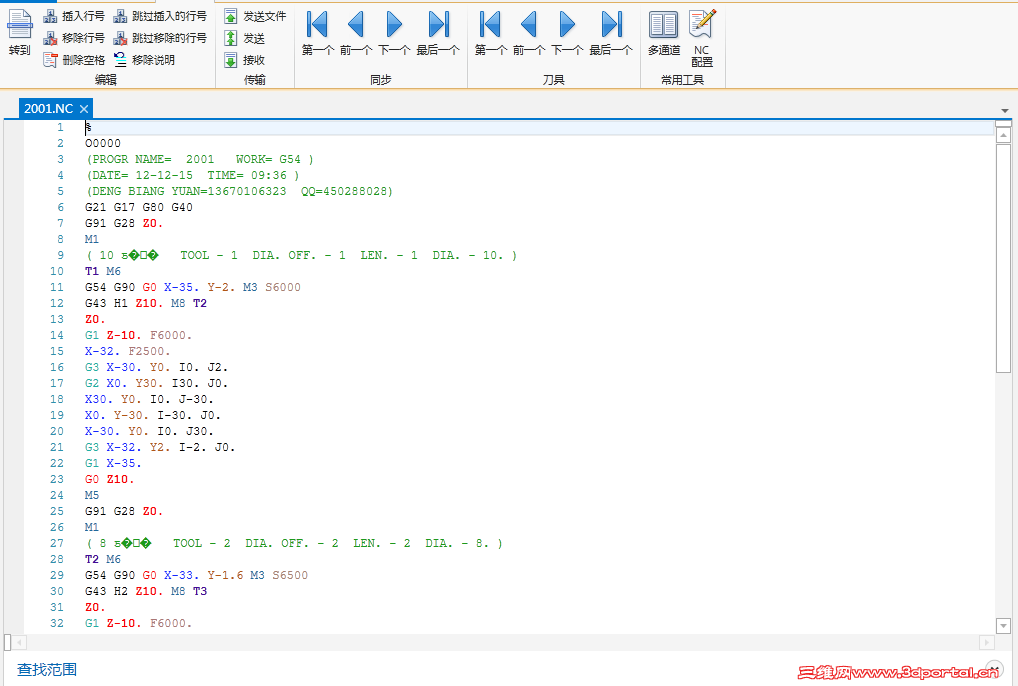The width and height of the screenshot is (1018, 686).
Task: Go to 最后一个 in 刀具 group
Action: [611, 32]
